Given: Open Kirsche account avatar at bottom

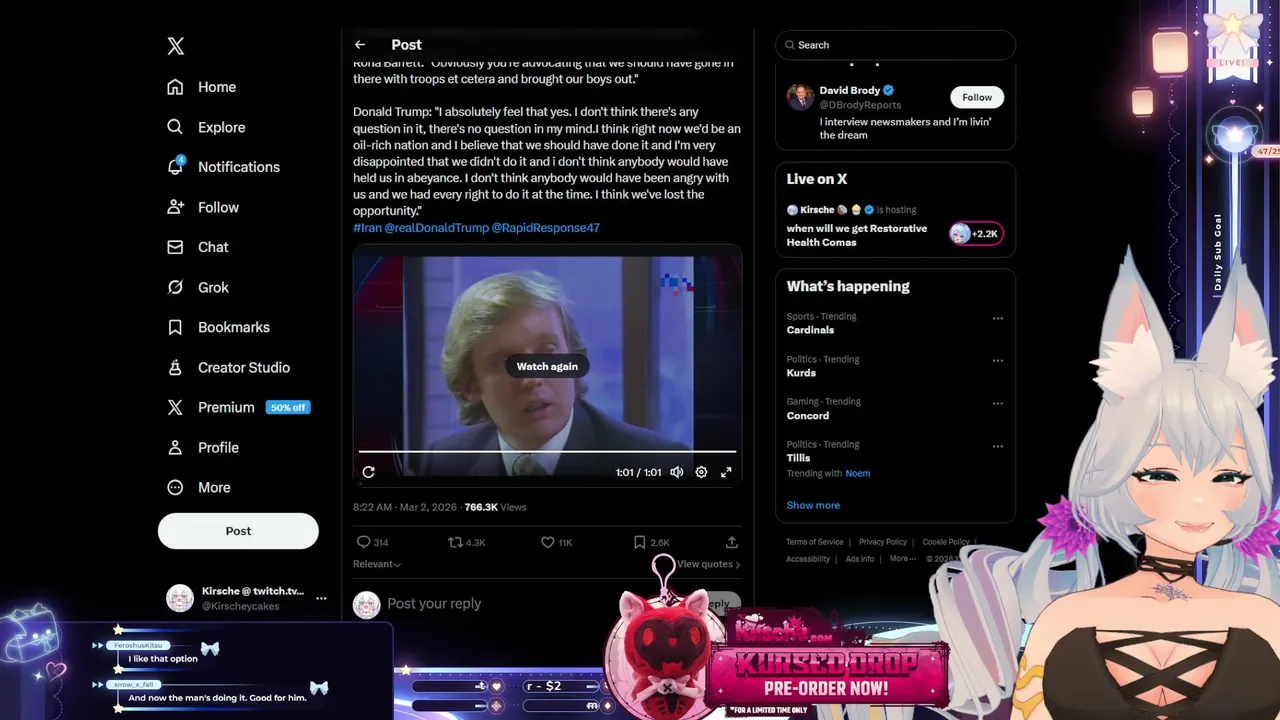Looking at the screenshot, I should click(x=180, y=598).
